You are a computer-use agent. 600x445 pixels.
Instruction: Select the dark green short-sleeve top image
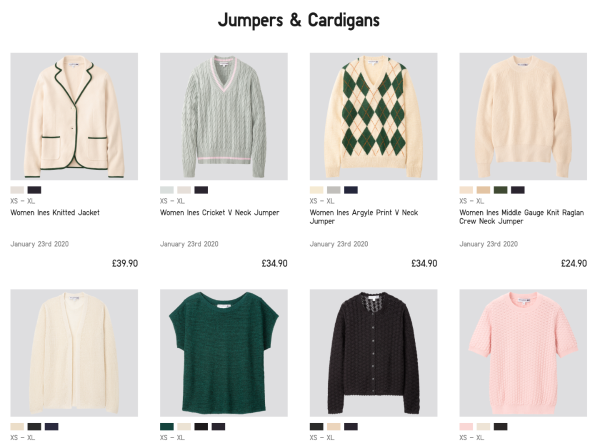pos(223,353)
